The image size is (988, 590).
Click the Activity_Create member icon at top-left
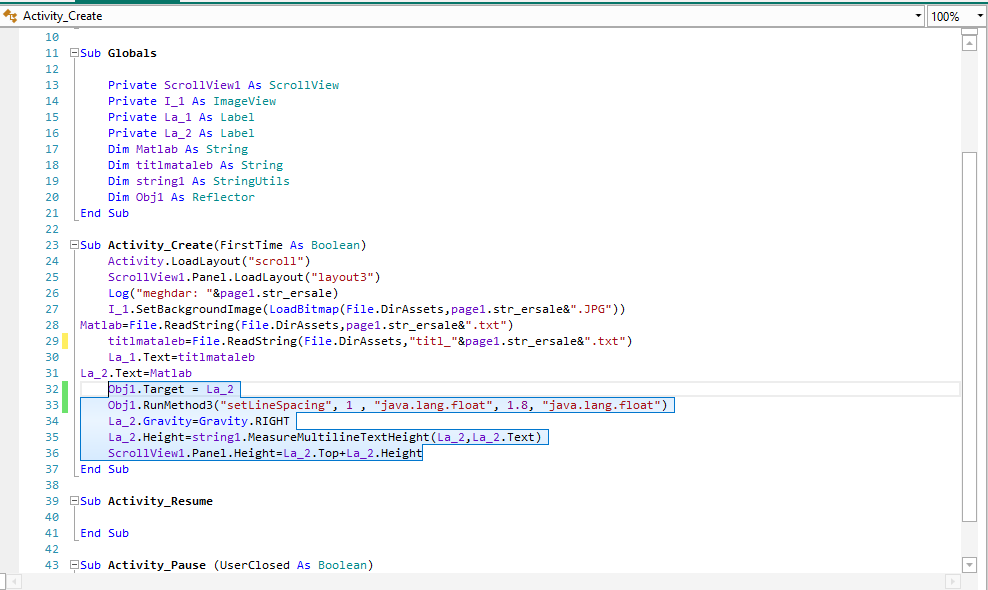pos(11,16)
